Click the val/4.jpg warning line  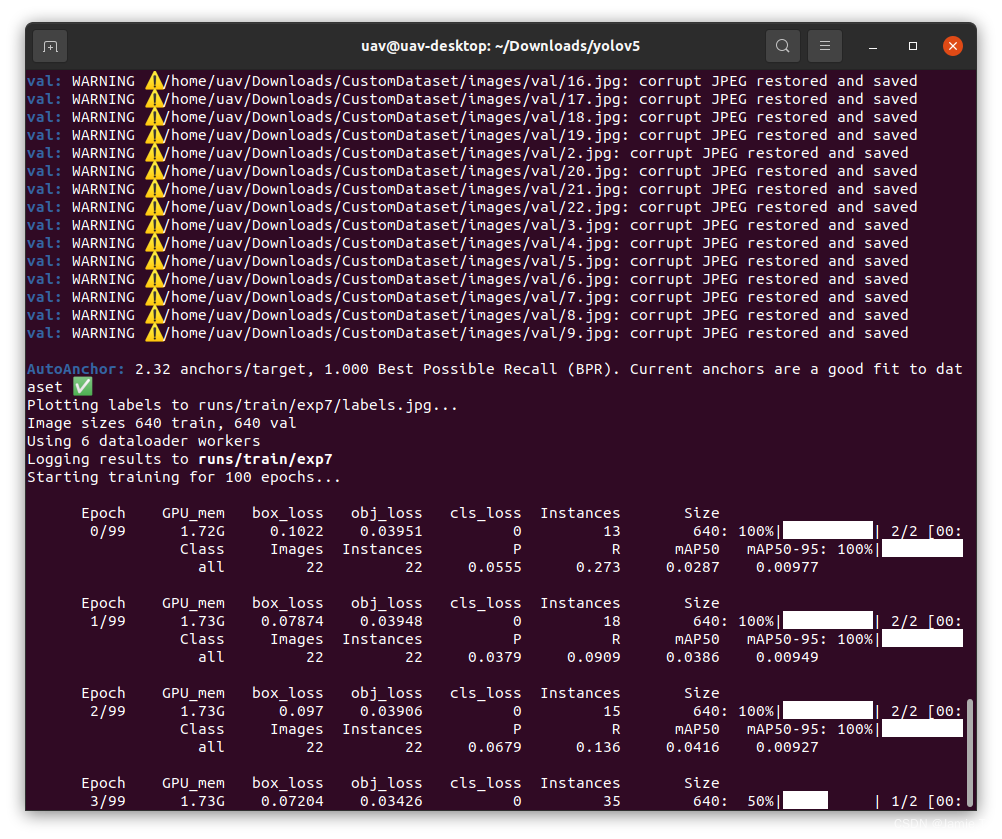coord(468,243)
